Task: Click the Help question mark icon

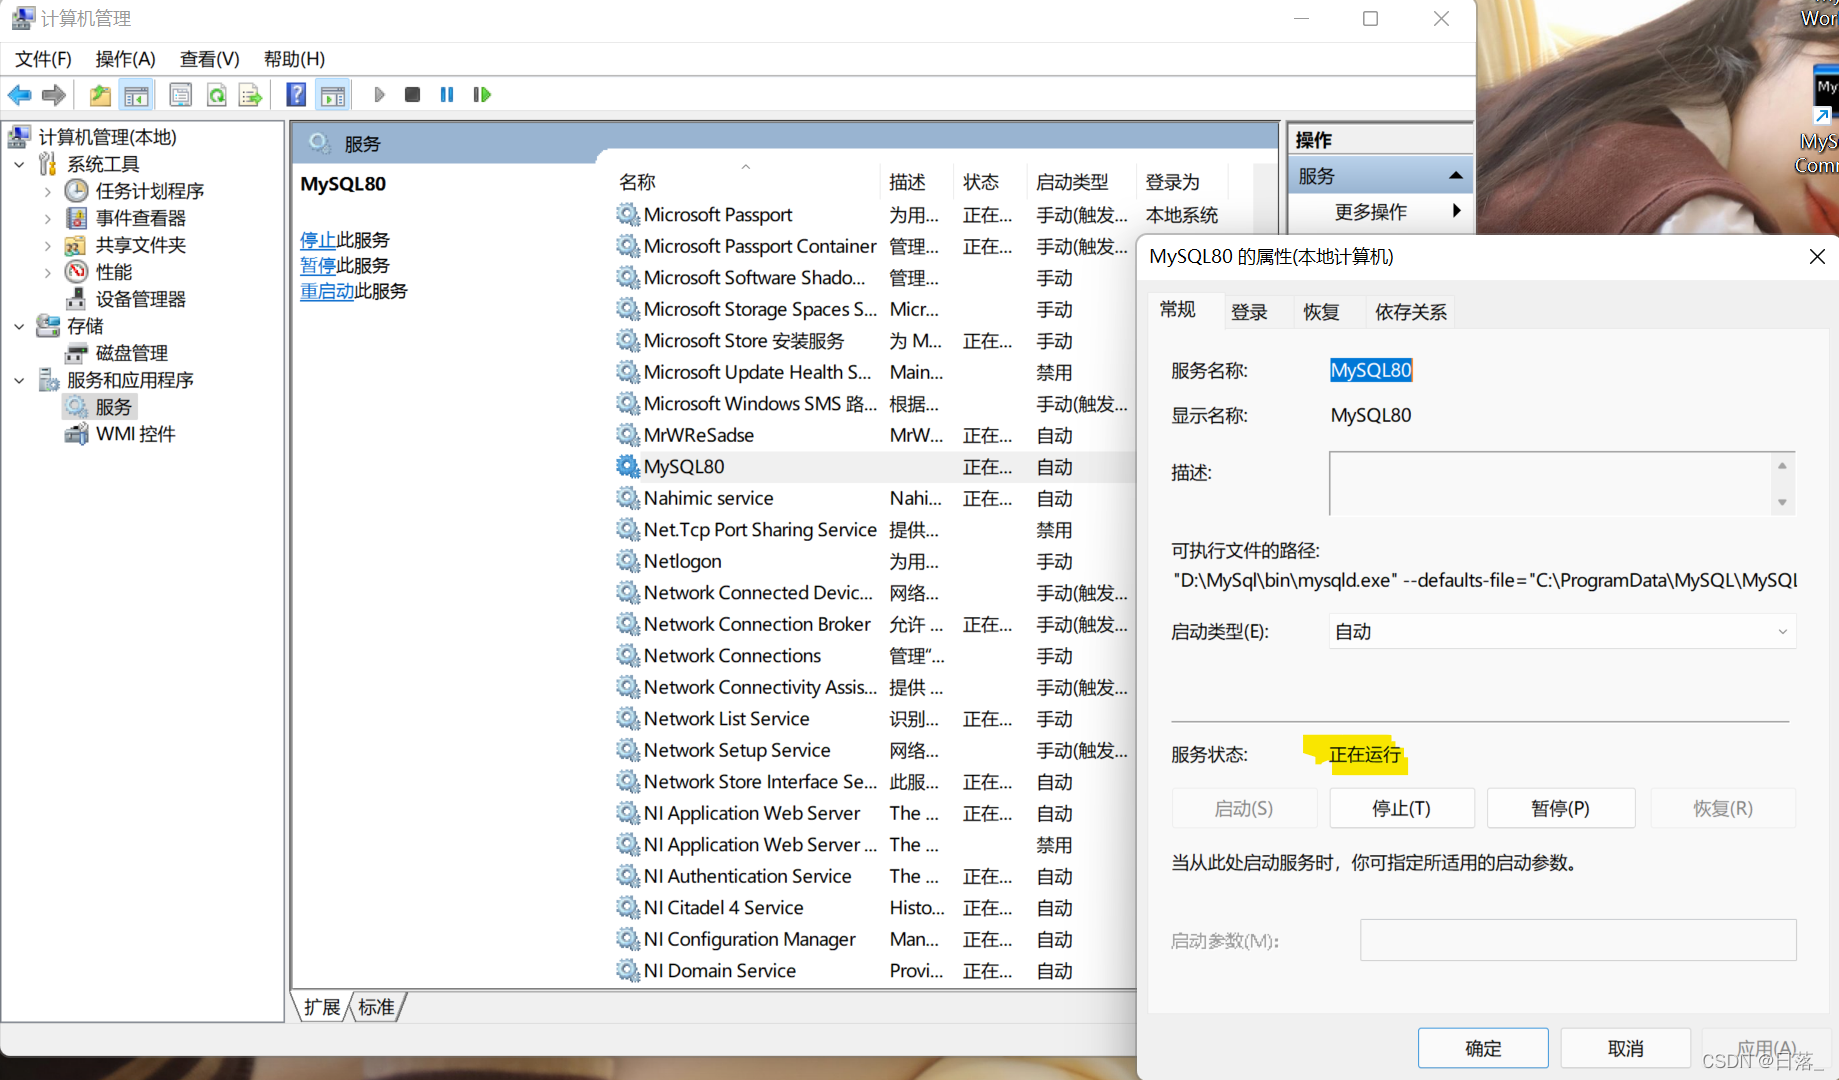Action: [x=296, y=95]
